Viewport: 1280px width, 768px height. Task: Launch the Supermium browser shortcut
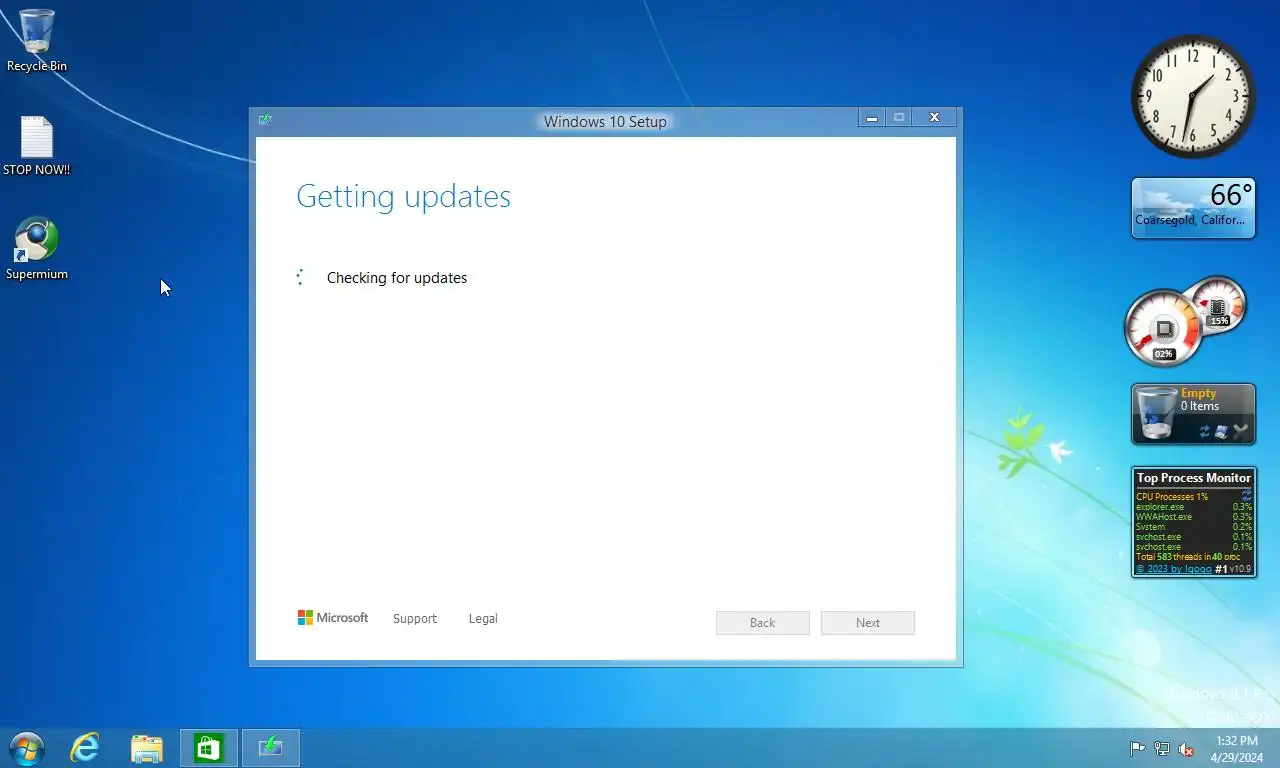37,249
